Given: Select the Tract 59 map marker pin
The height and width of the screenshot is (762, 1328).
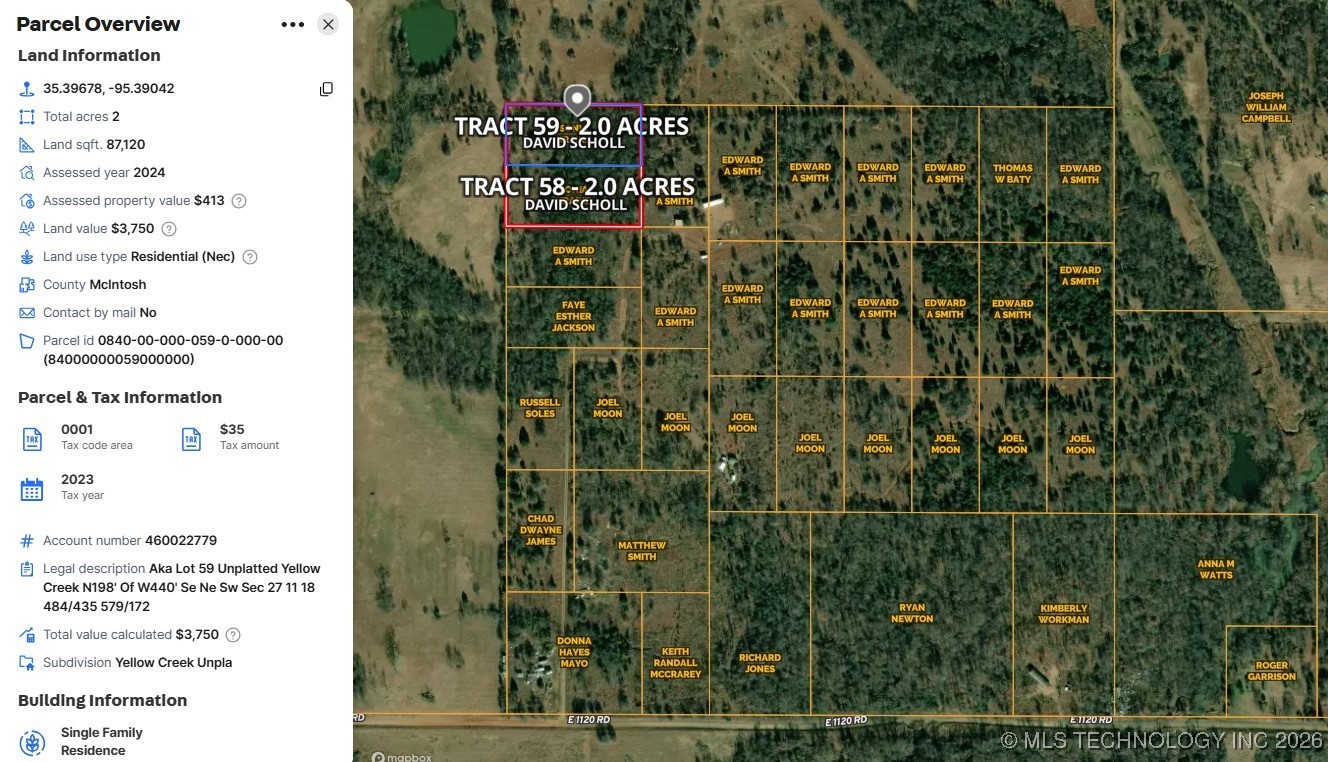Looking at the screenshot, I should pos(577,99).
